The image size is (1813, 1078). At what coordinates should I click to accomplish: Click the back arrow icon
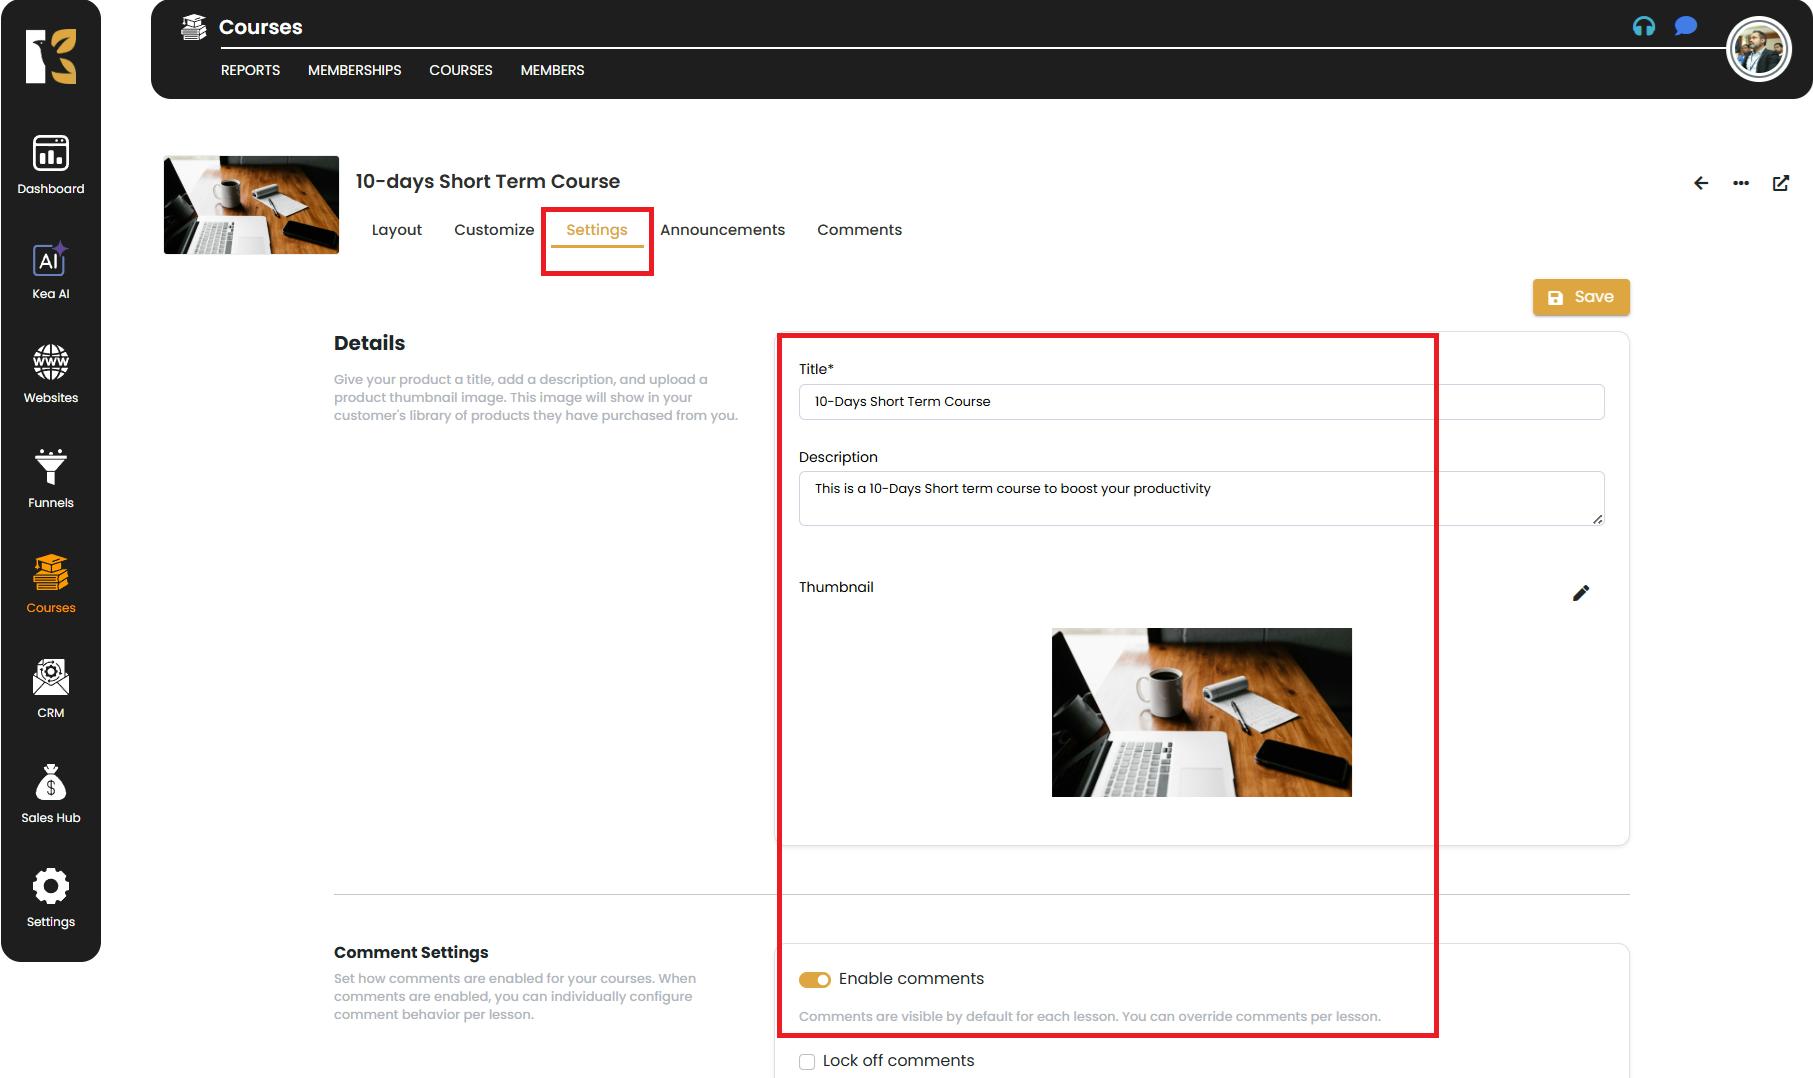pyautogui.click(x=1700, y=183)
